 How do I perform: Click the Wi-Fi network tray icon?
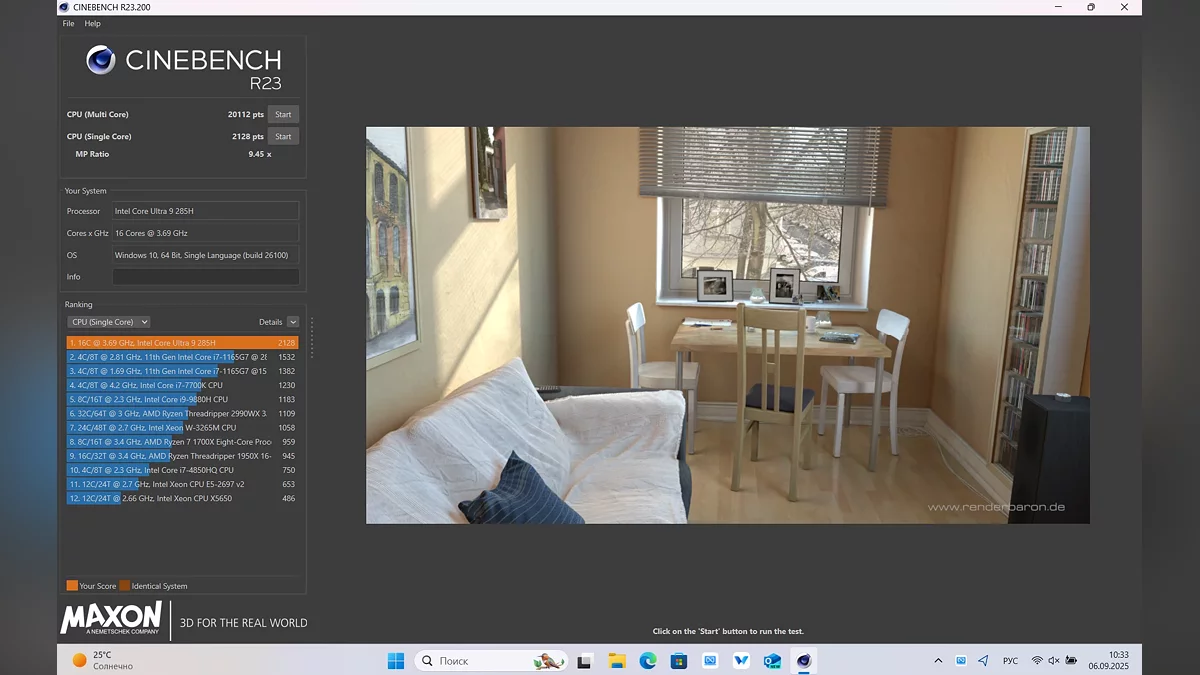pos(1037,661)
